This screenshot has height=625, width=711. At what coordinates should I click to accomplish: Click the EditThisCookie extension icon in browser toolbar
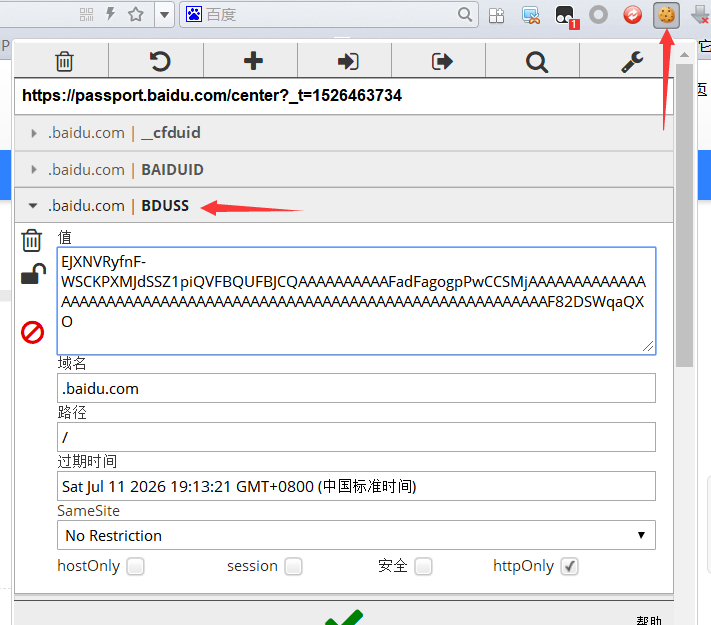coord(665,14)
